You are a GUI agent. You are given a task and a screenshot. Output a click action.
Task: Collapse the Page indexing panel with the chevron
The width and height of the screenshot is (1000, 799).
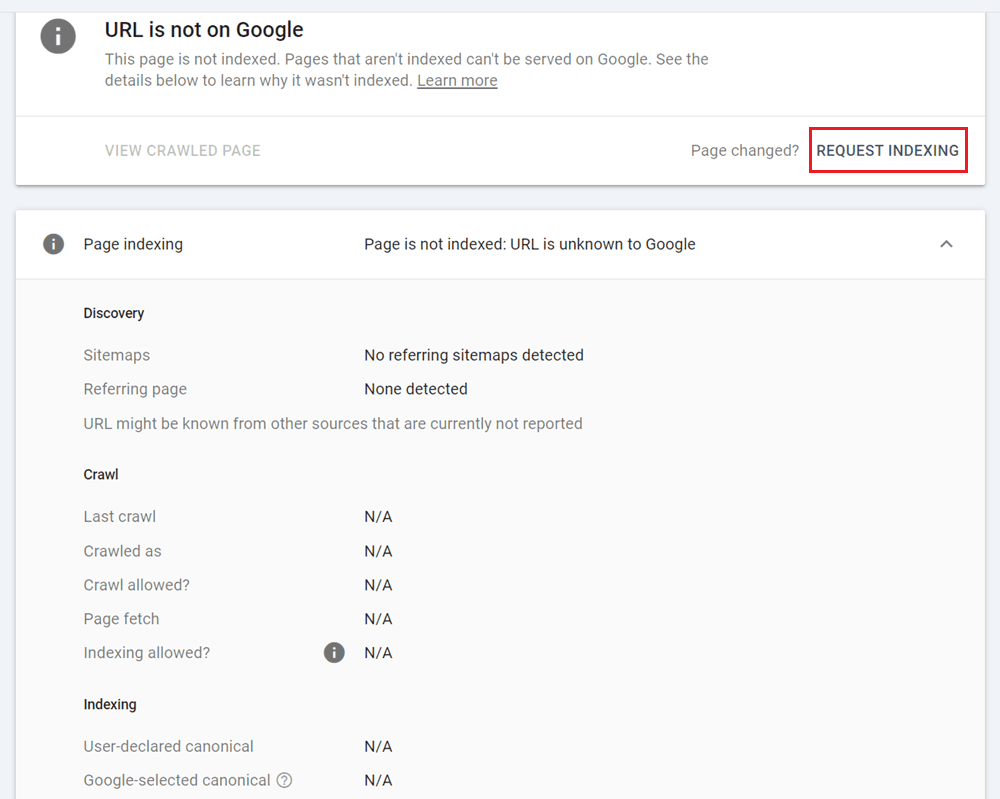click(x=946, y=243)
